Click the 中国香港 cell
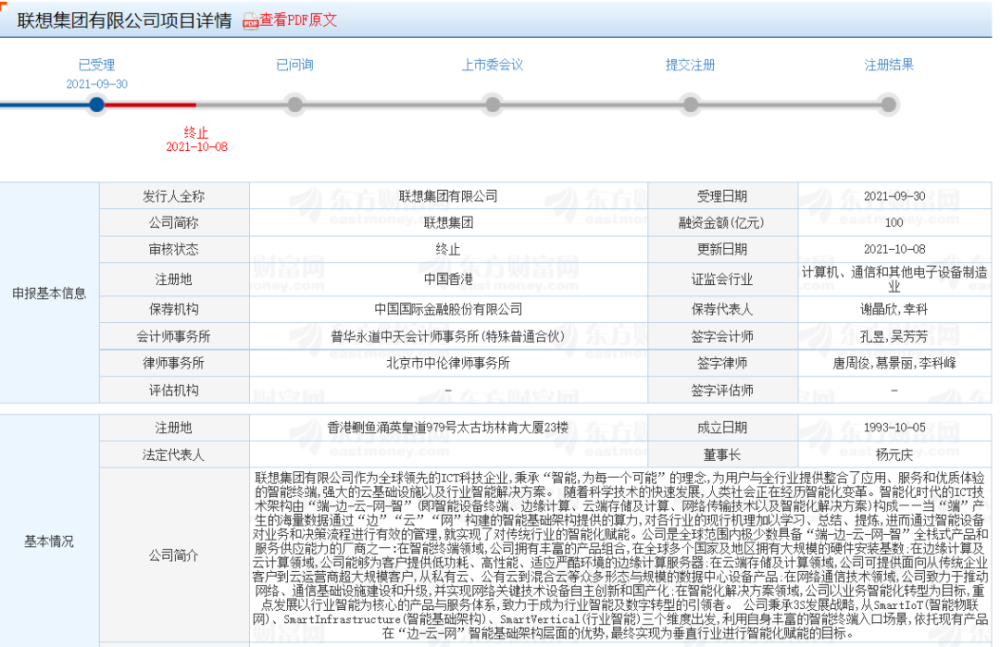The width and height of the screenshot is (1000, 647). (x=448, y=279)
